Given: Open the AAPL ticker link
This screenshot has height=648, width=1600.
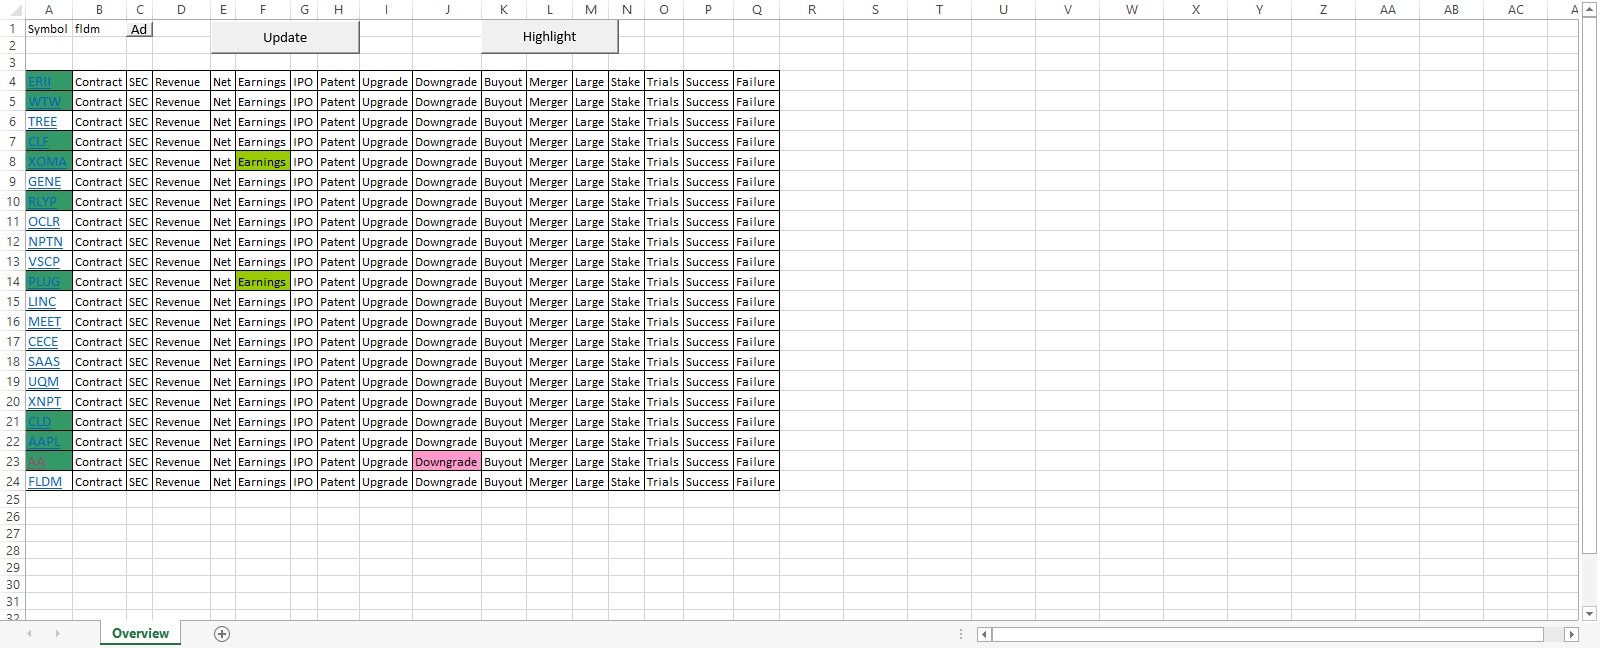Looking at the screenshot, I should 44,442.
